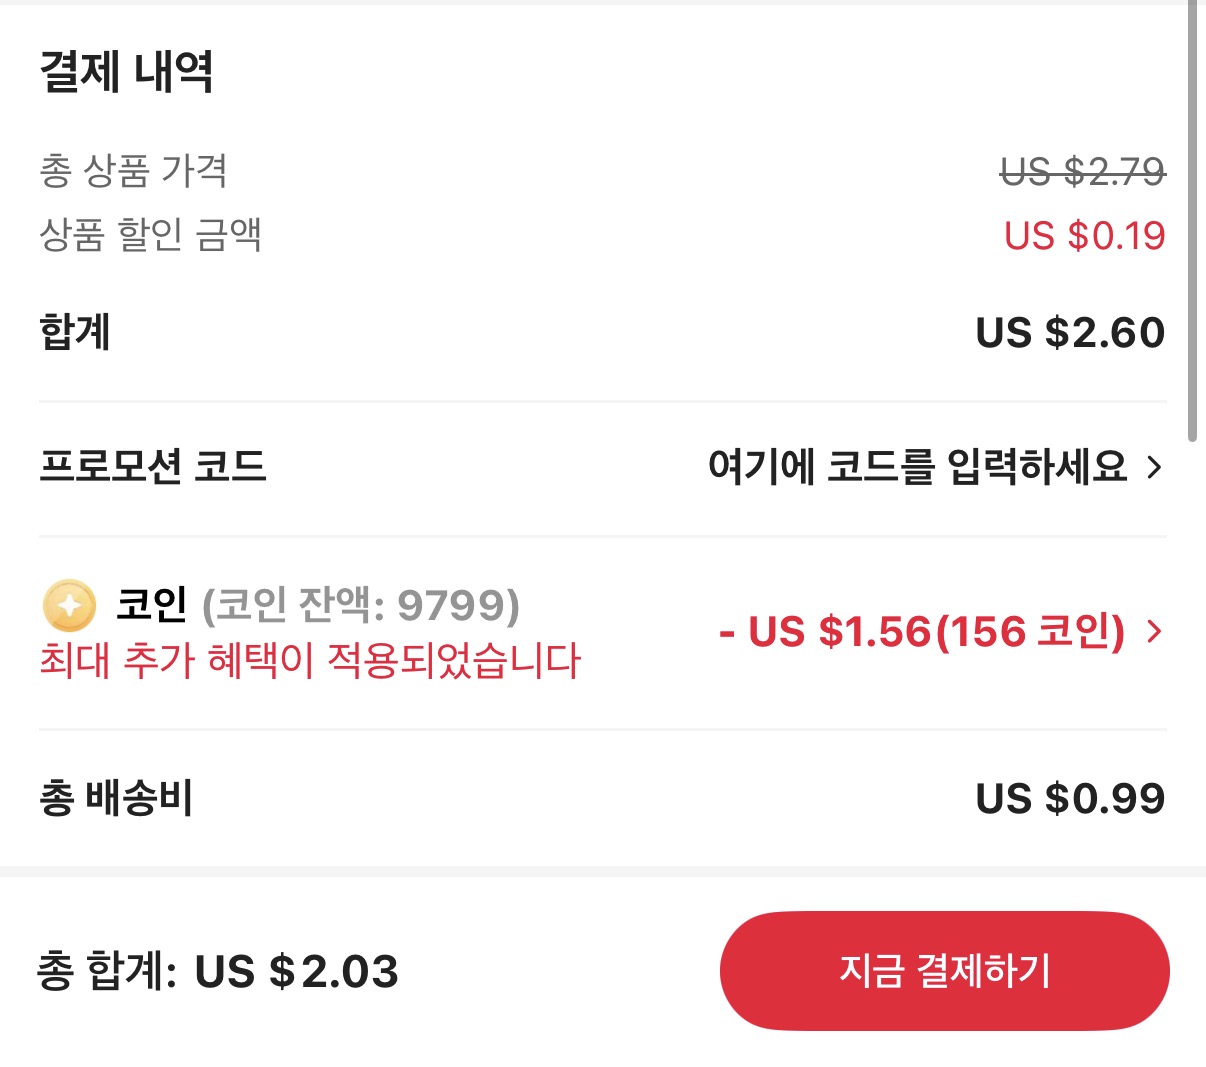
Task: Select the strikethrough price US $2.79
Action: [1083, 172]
